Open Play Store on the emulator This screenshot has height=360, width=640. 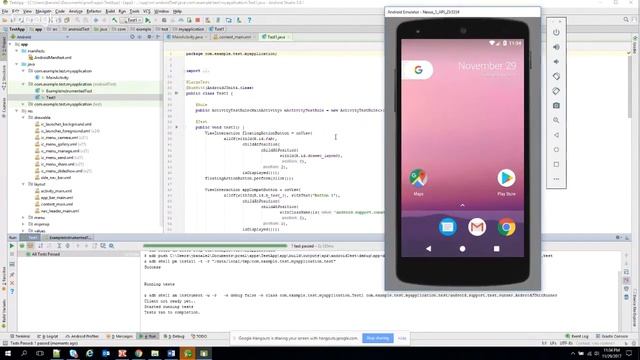click(x=506, y=178)
